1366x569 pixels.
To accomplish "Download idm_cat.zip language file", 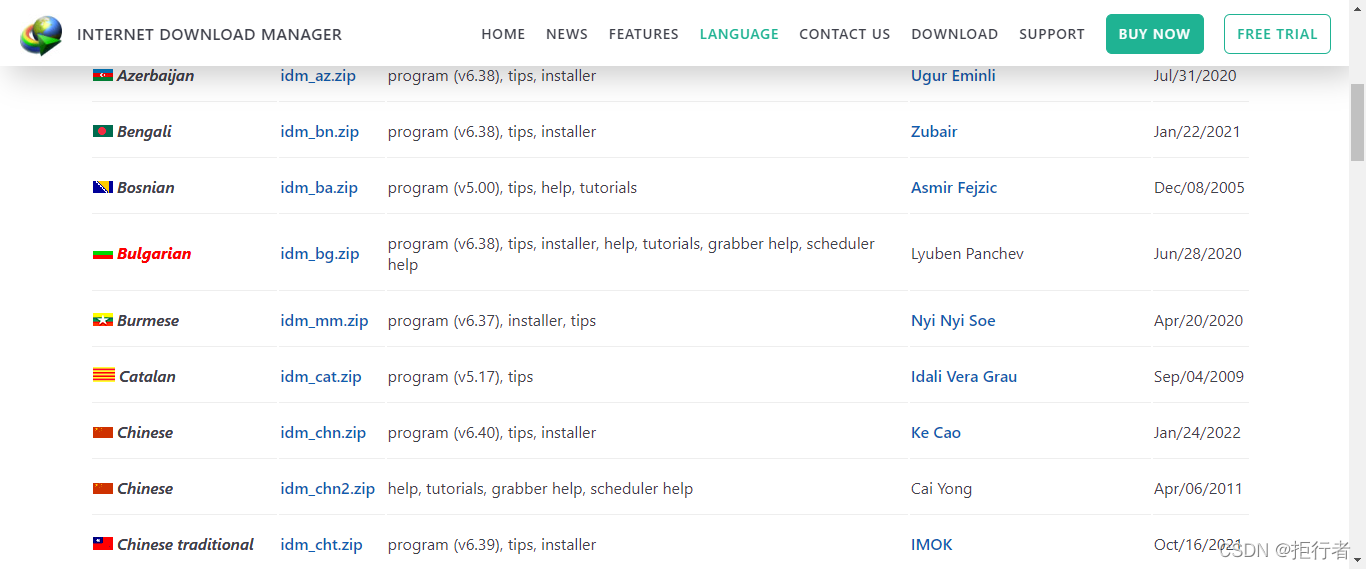I will coord(321,377).
